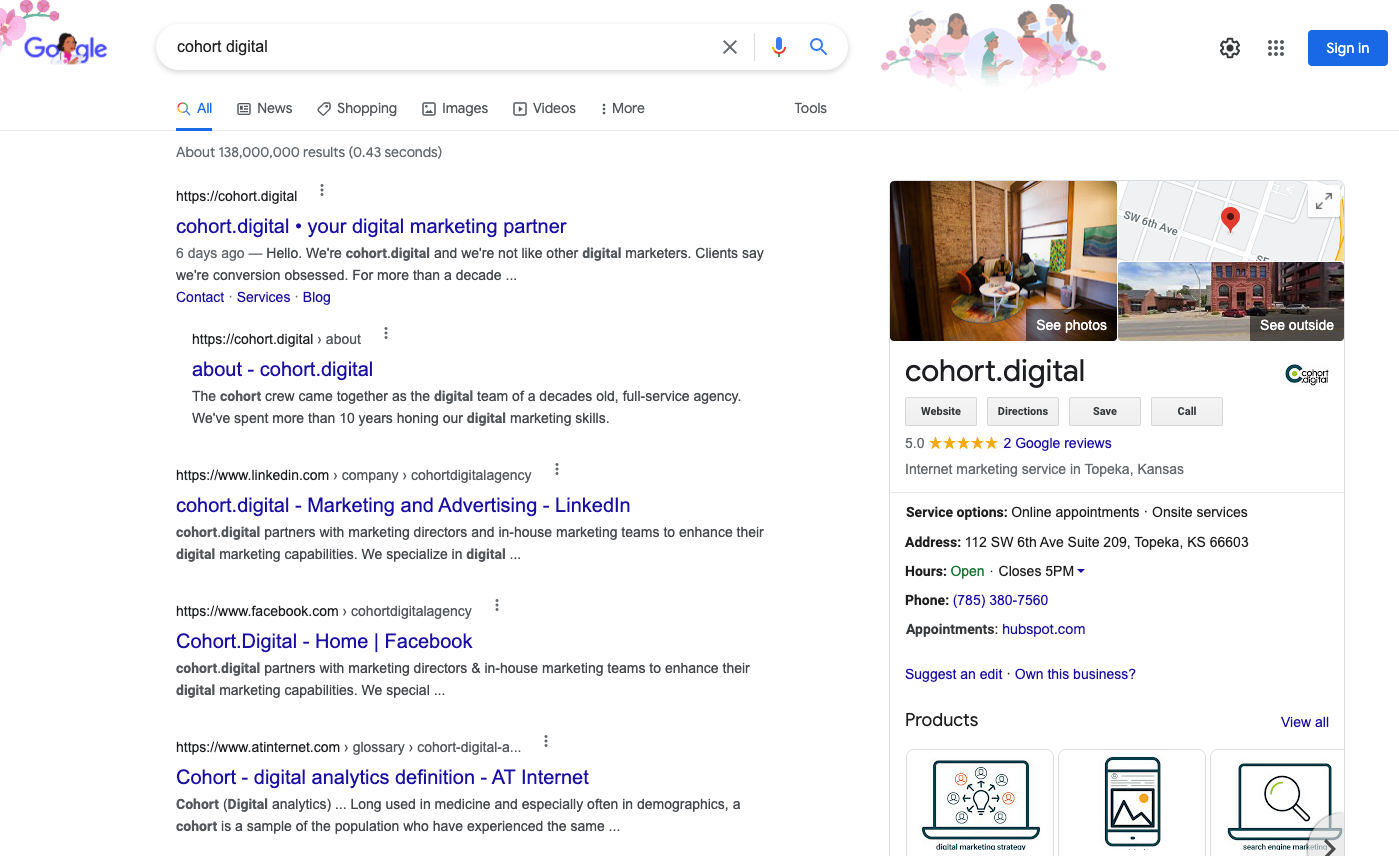Open the See outside street view thumbnail

tap(1231, 302)
